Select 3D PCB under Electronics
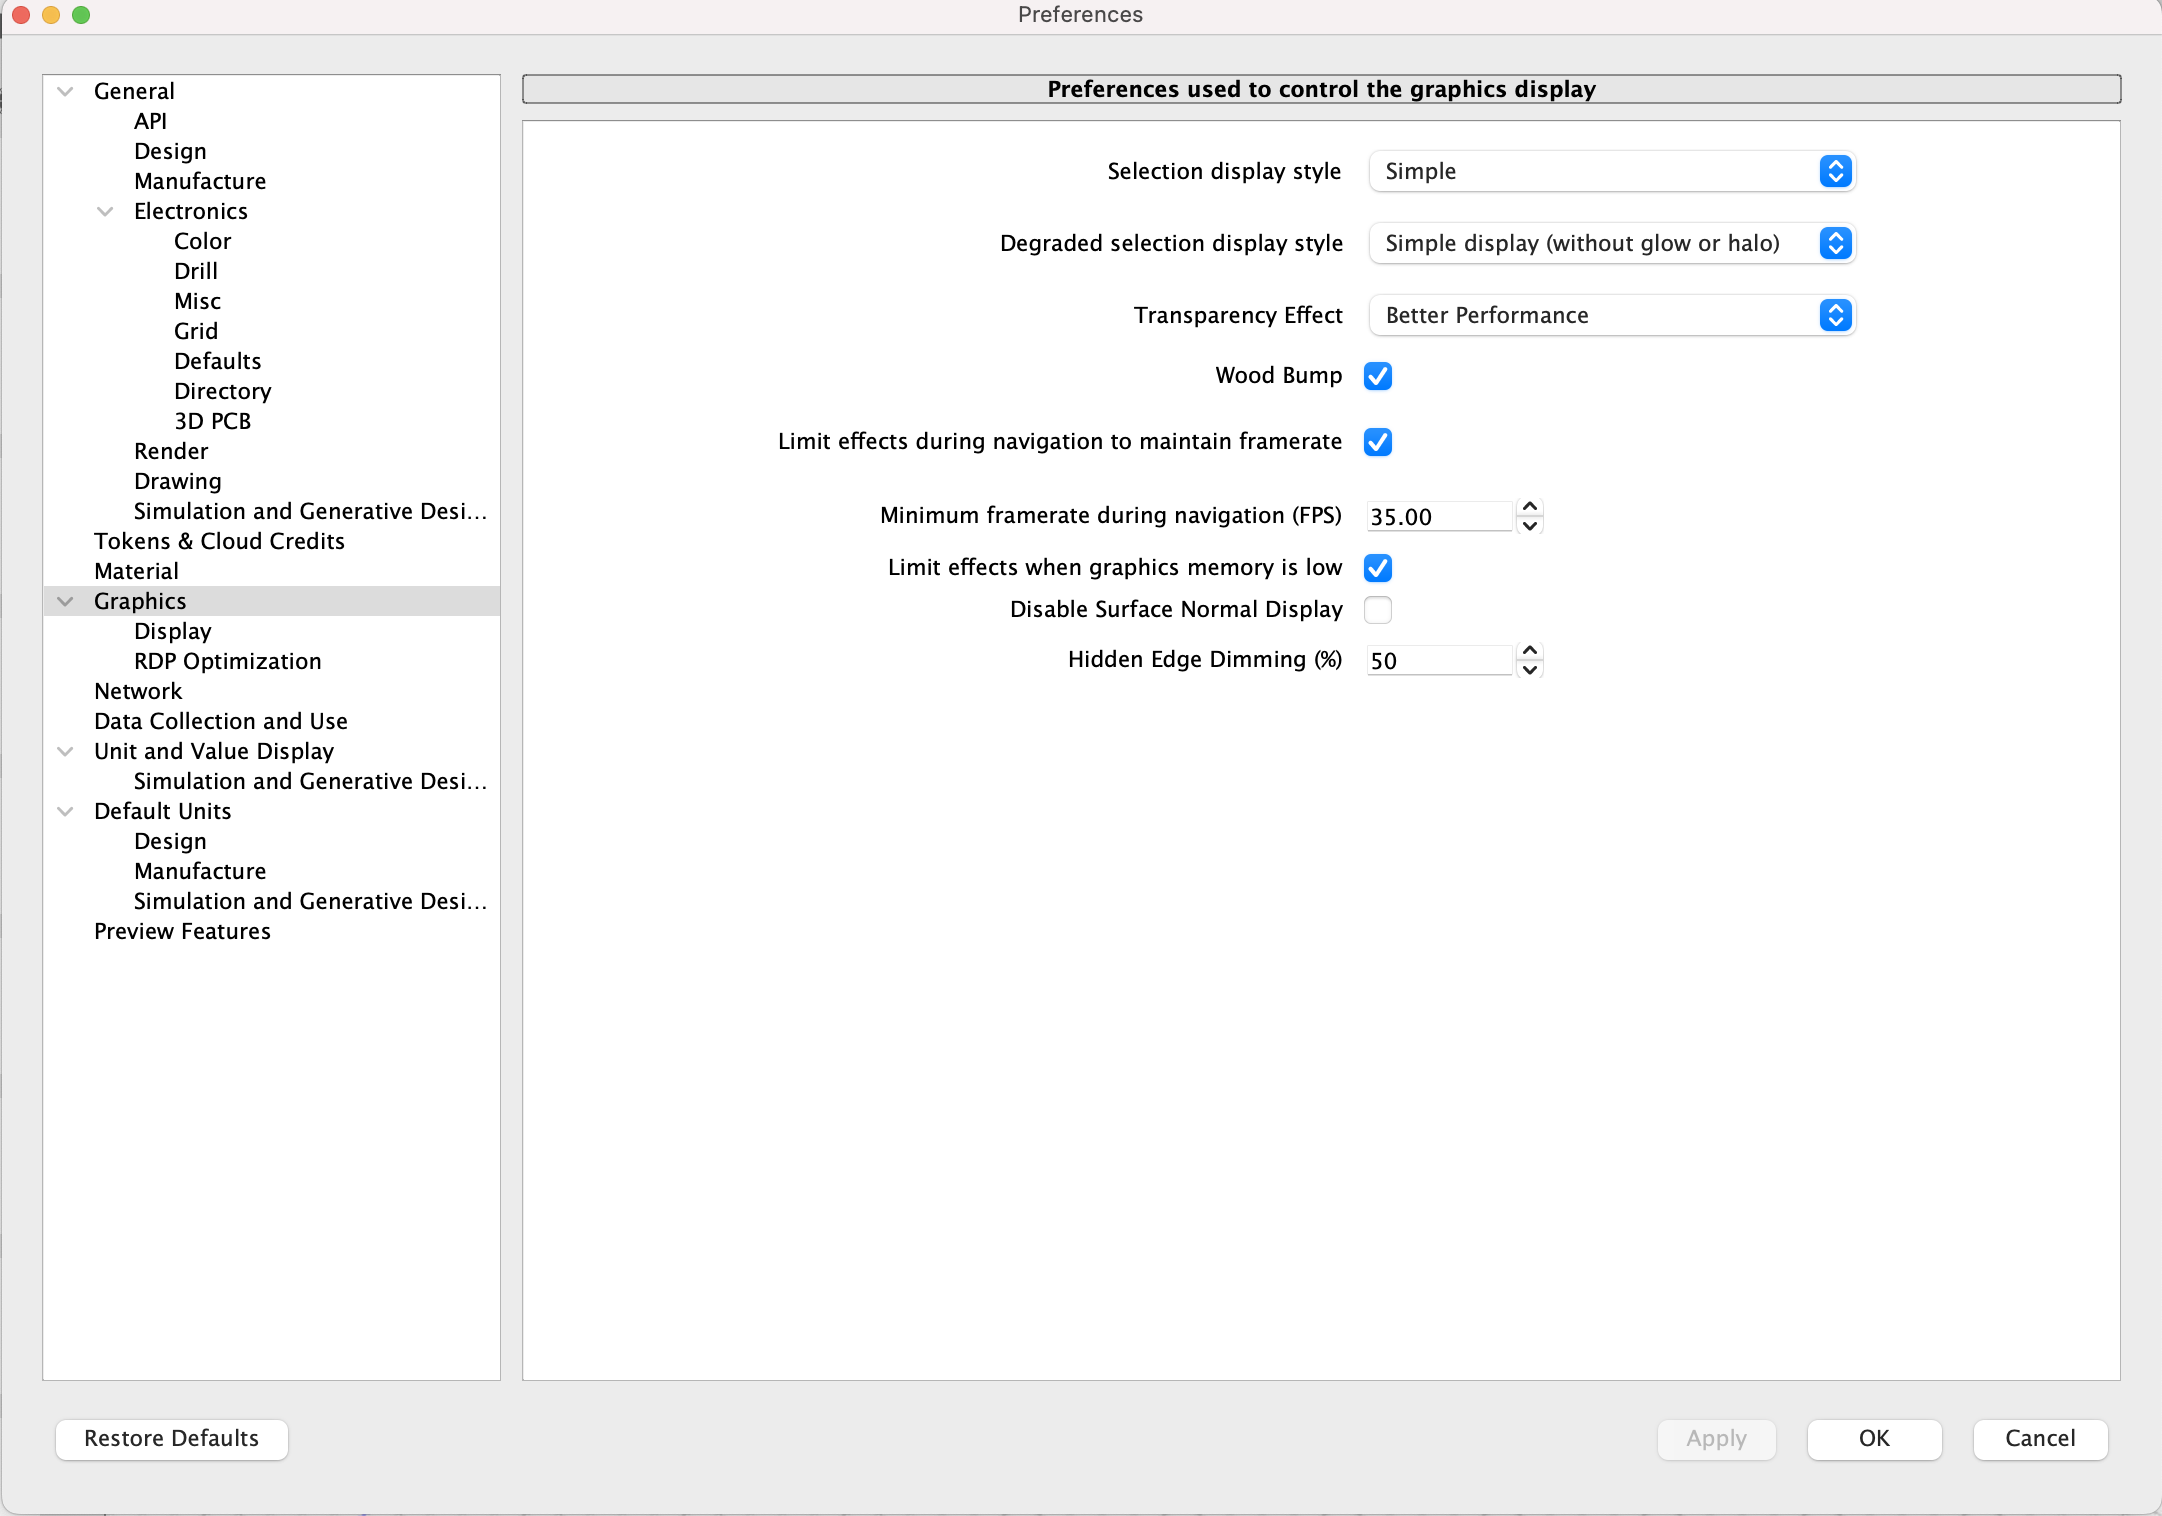 coord(212,421)
